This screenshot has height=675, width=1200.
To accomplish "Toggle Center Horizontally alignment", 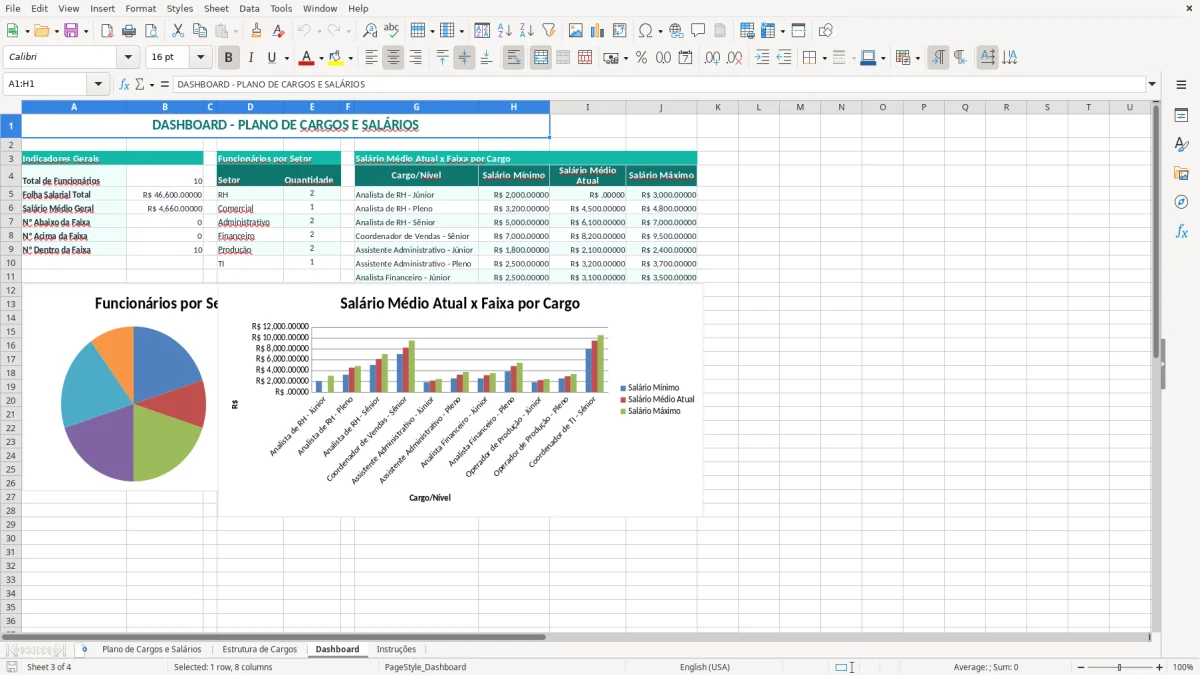I will (x=393, y=58).
